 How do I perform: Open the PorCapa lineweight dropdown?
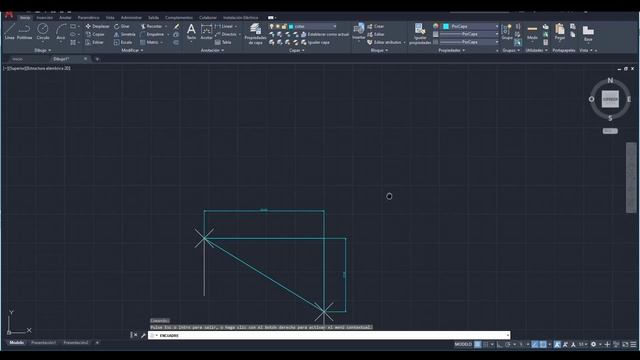point(469,34)
